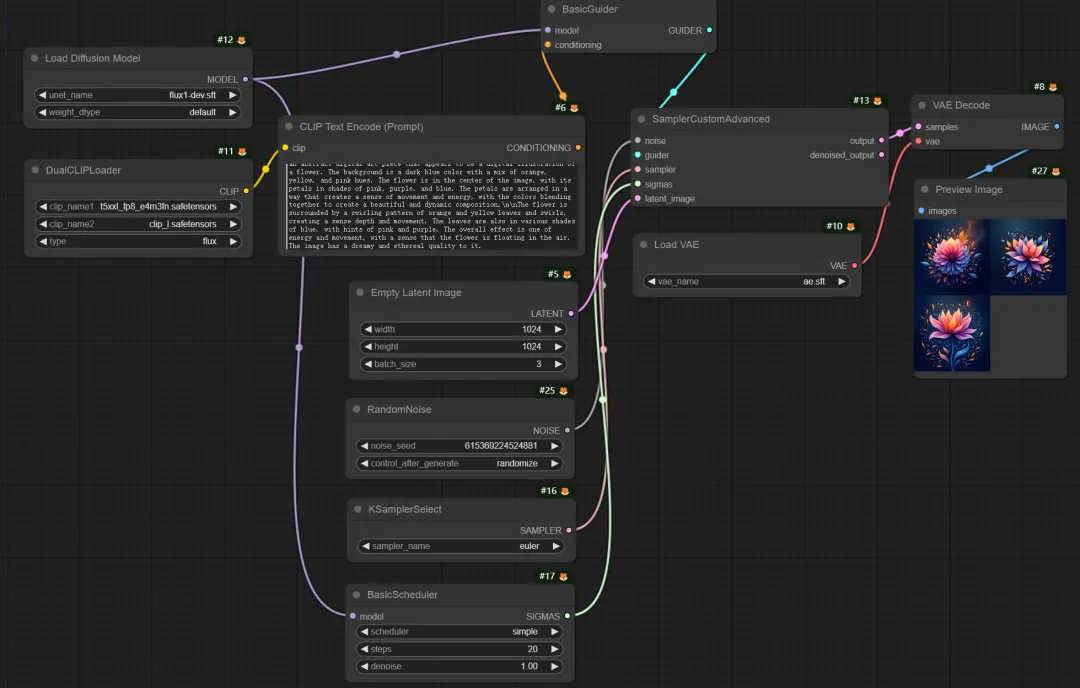The image size is (1080, 688).
Task: Click the SamplerCustomAdvanced node title
Action: tap(711, 119)
